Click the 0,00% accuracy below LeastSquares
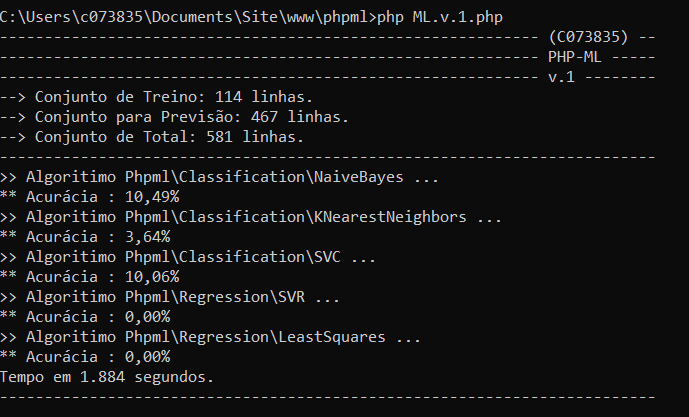Image resolution: width=689 pixels, height=417 pixels. click(x=148, y=357)
